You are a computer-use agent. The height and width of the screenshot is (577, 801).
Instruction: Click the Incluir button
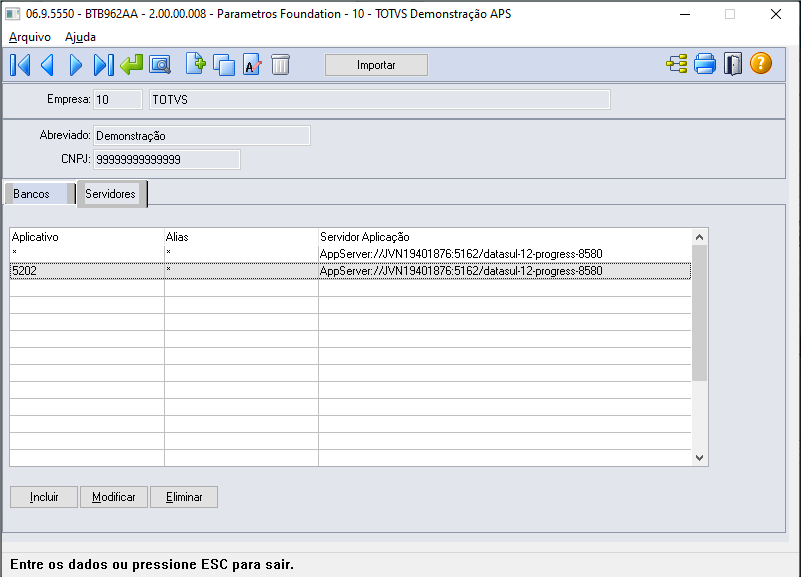tap(44, 497)
